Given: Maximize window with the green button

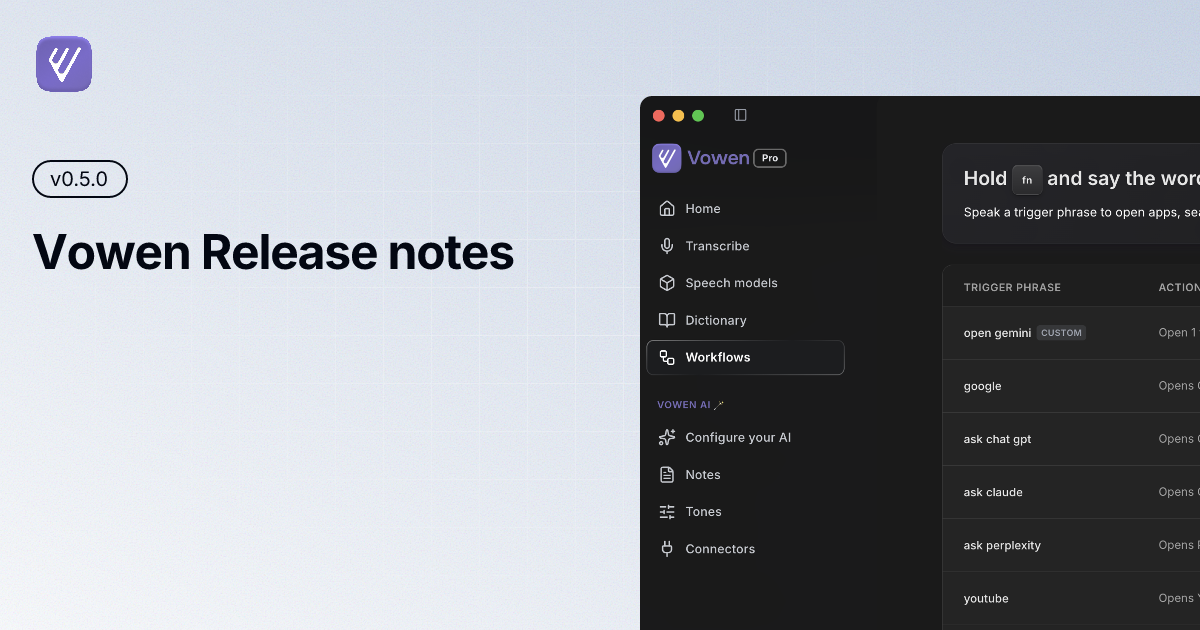Looking at the screenshot, I should click(x=698, y=116).
